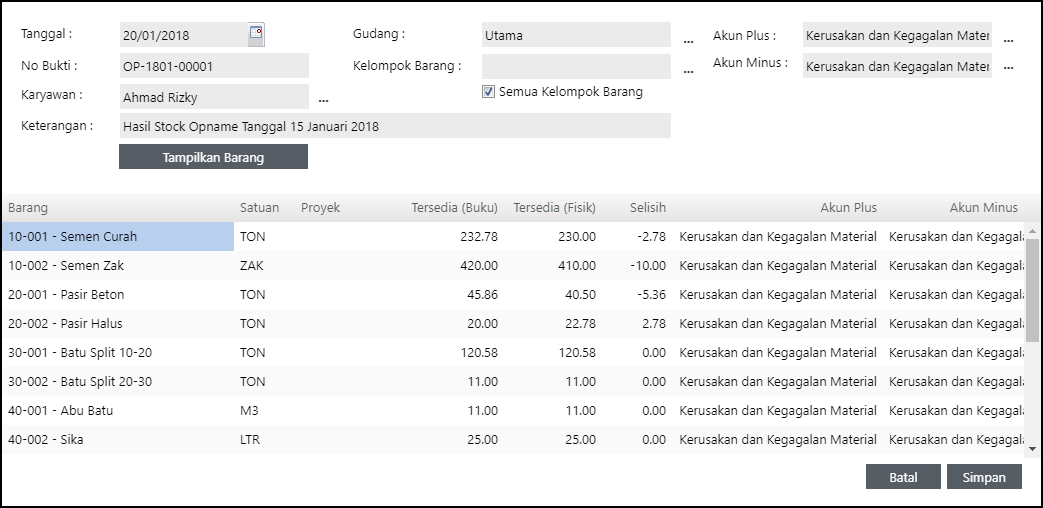
Task: Uncheck Semua Kelompok Barang checkbox
Action: pos(488,92)
